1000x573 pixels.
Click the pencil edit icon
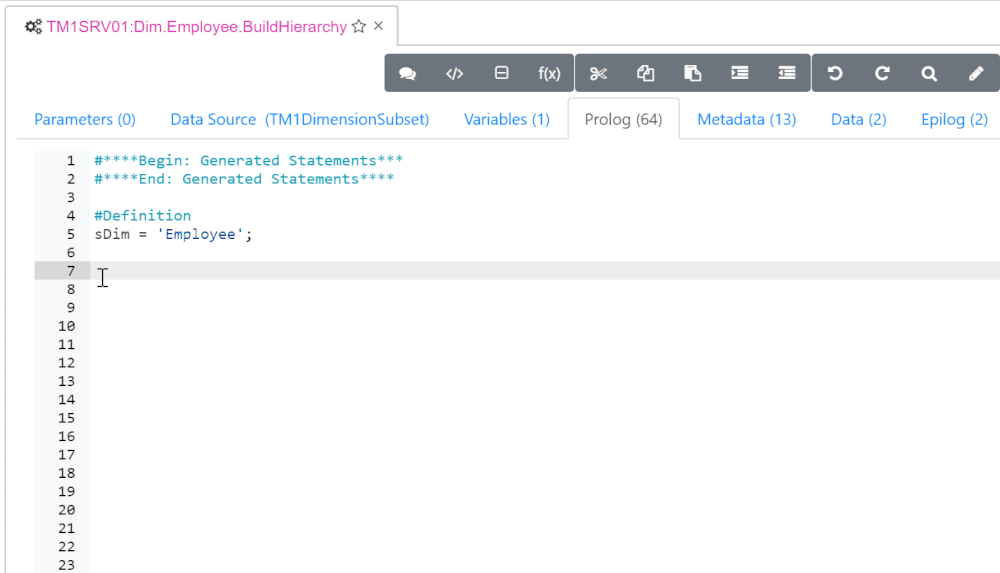976,73
